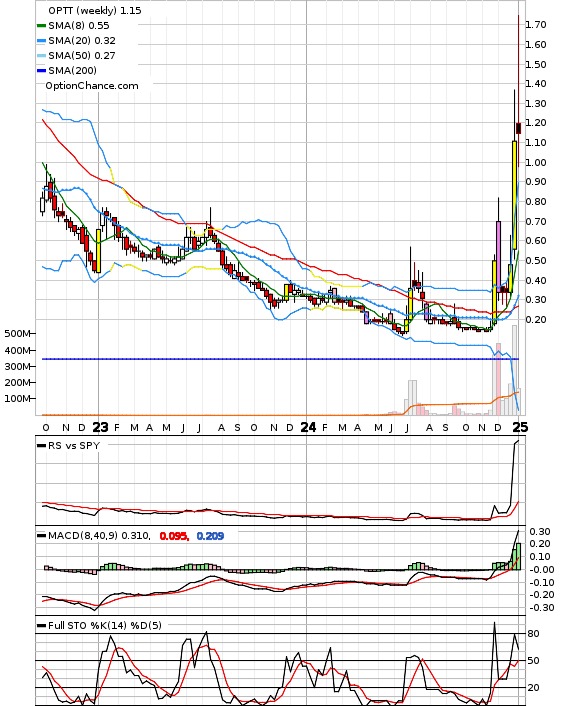This screenshot has height=706, width=566.
Task: Click the latest dark red weekly candlestick
Action: point(519,128)
